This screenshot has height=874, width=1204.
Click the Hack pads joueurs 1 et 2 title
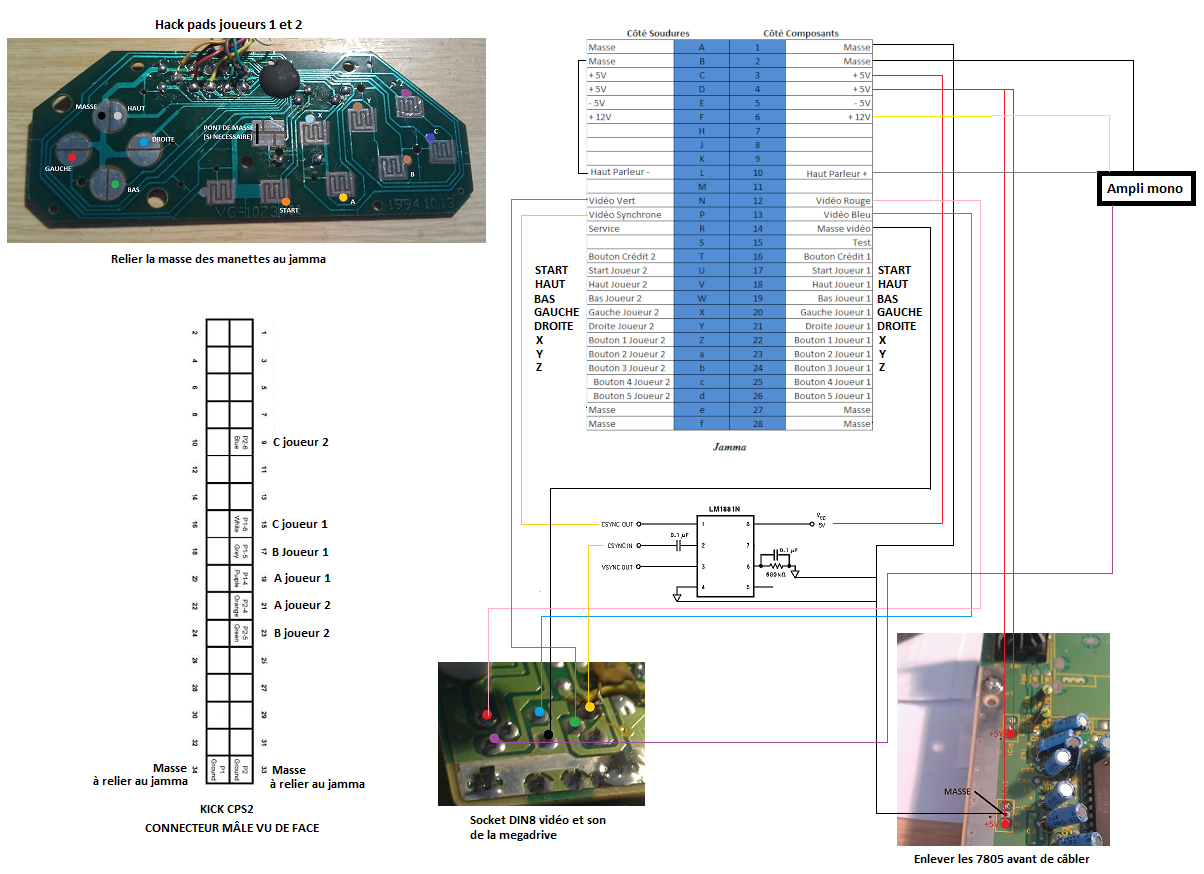point(229,23)
